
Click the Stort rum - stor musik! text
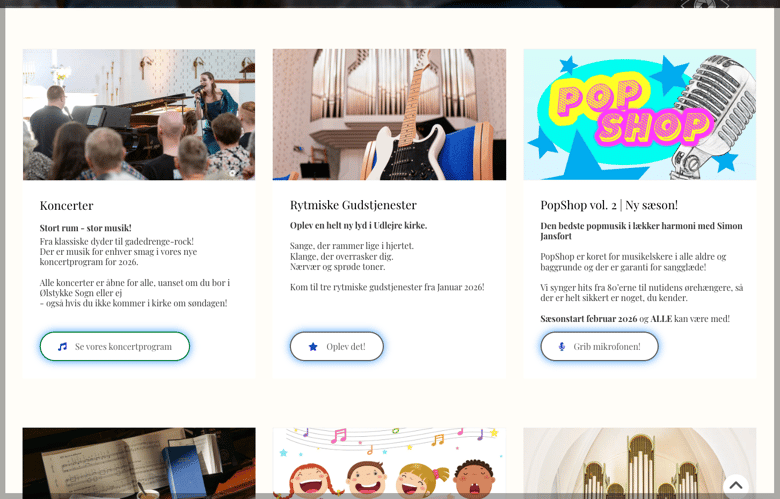pyautogui.click(x=86, y=228)
